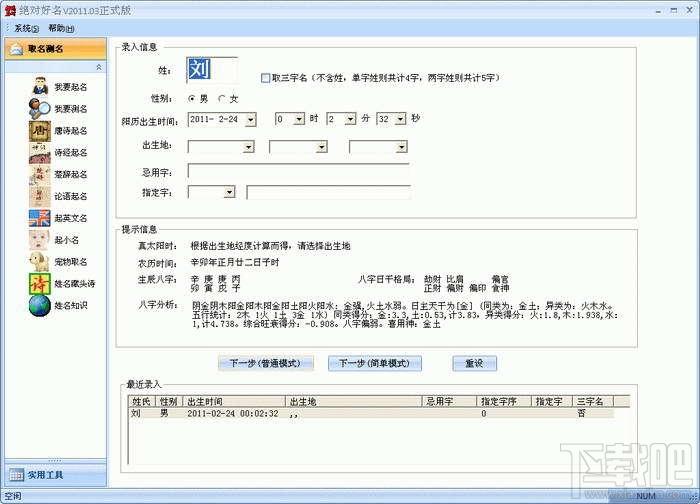Open 唐诗起名 icon in sidebar
The height and width of the screenshot is (504, 700).
[x=40, y=131]
